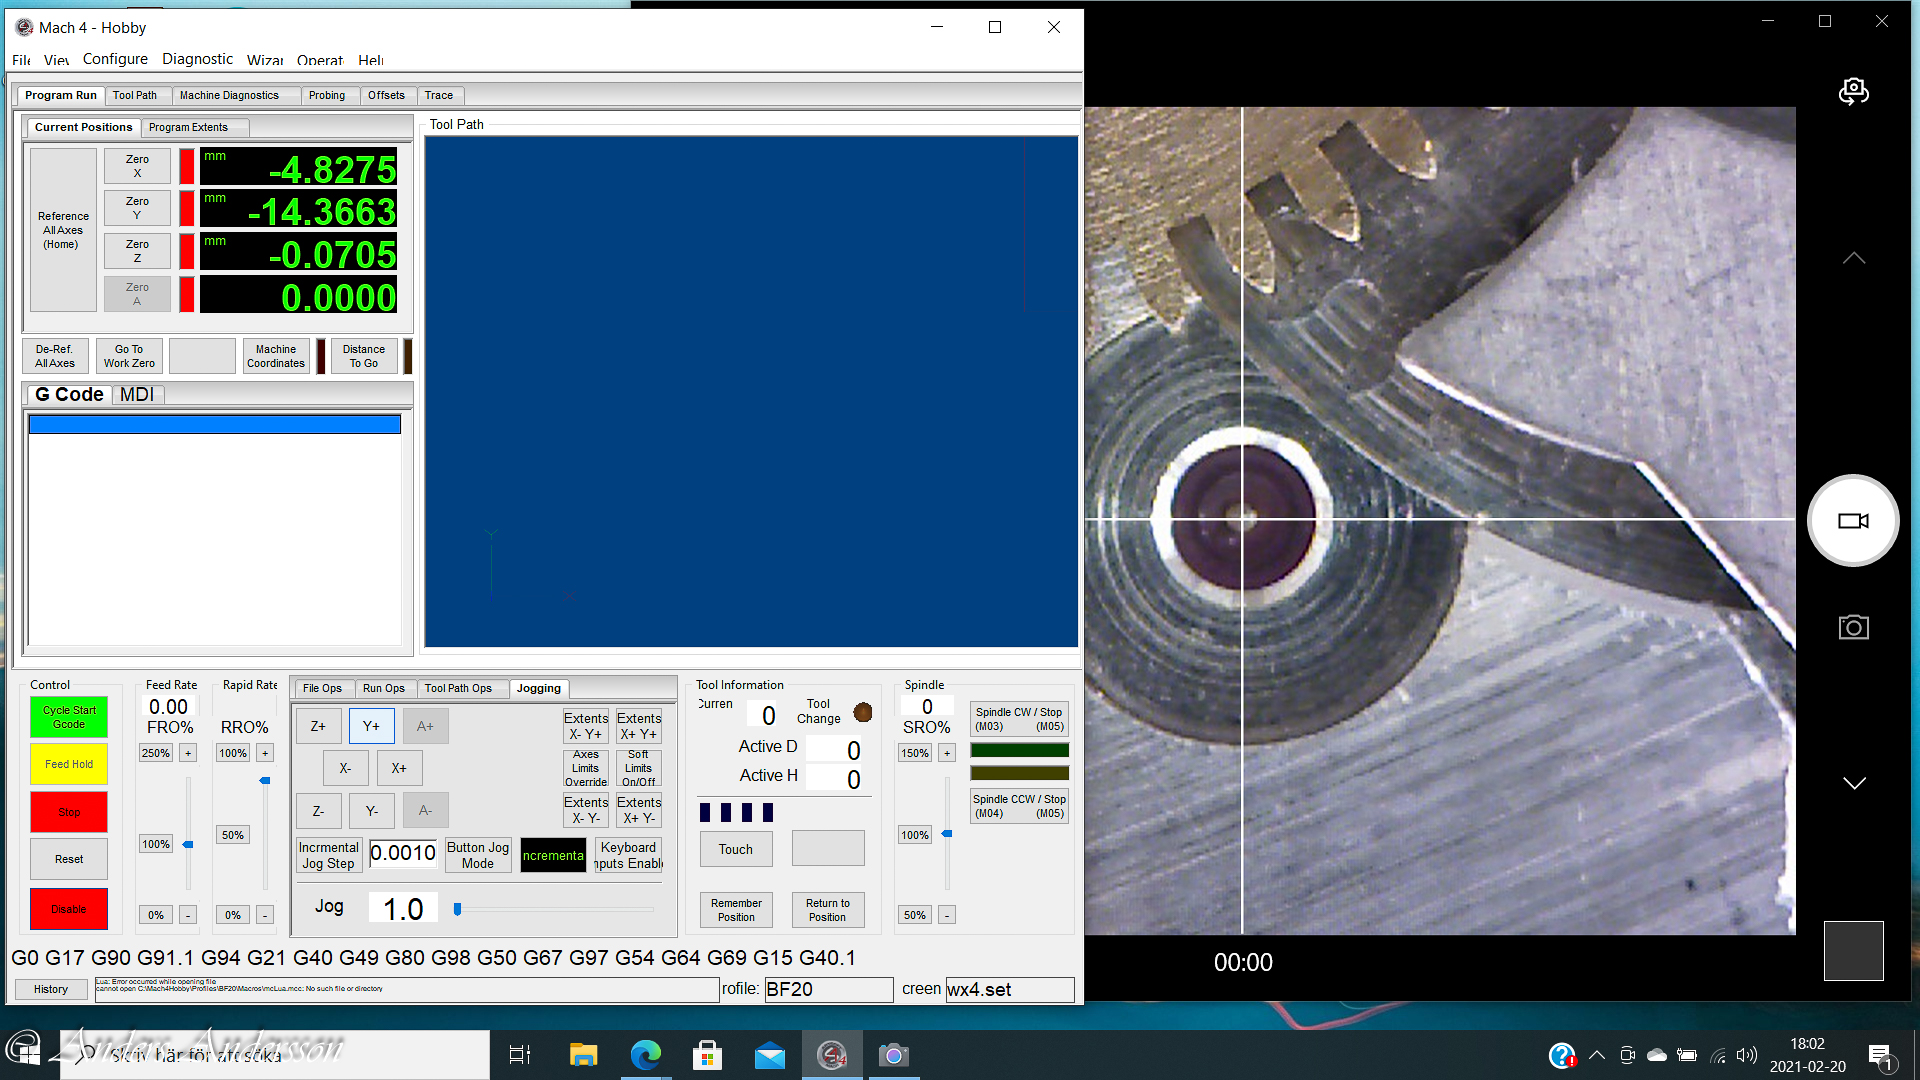Image resolution: width=1920 pixels, height=1080 pixels.
Task: Toggle Button Jog Mode
Action: point(478,855)
